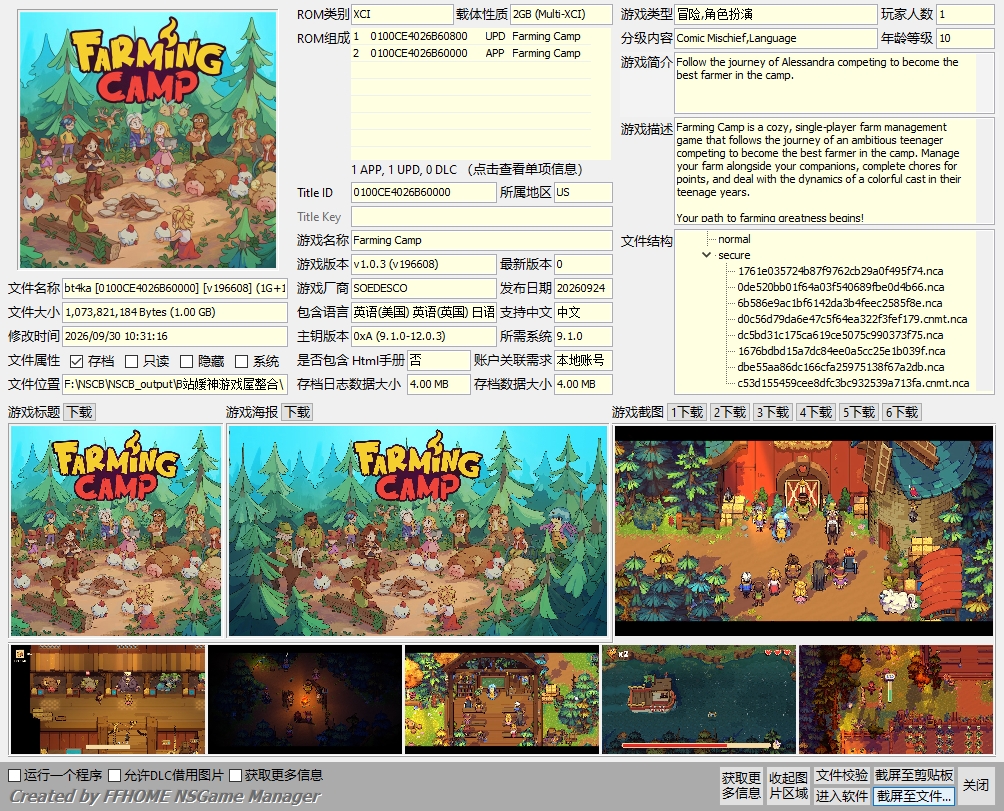Click the 游戏厂商 field SOEDESCO
This screenshot has width=1004, height=811.
pos(424,288)
